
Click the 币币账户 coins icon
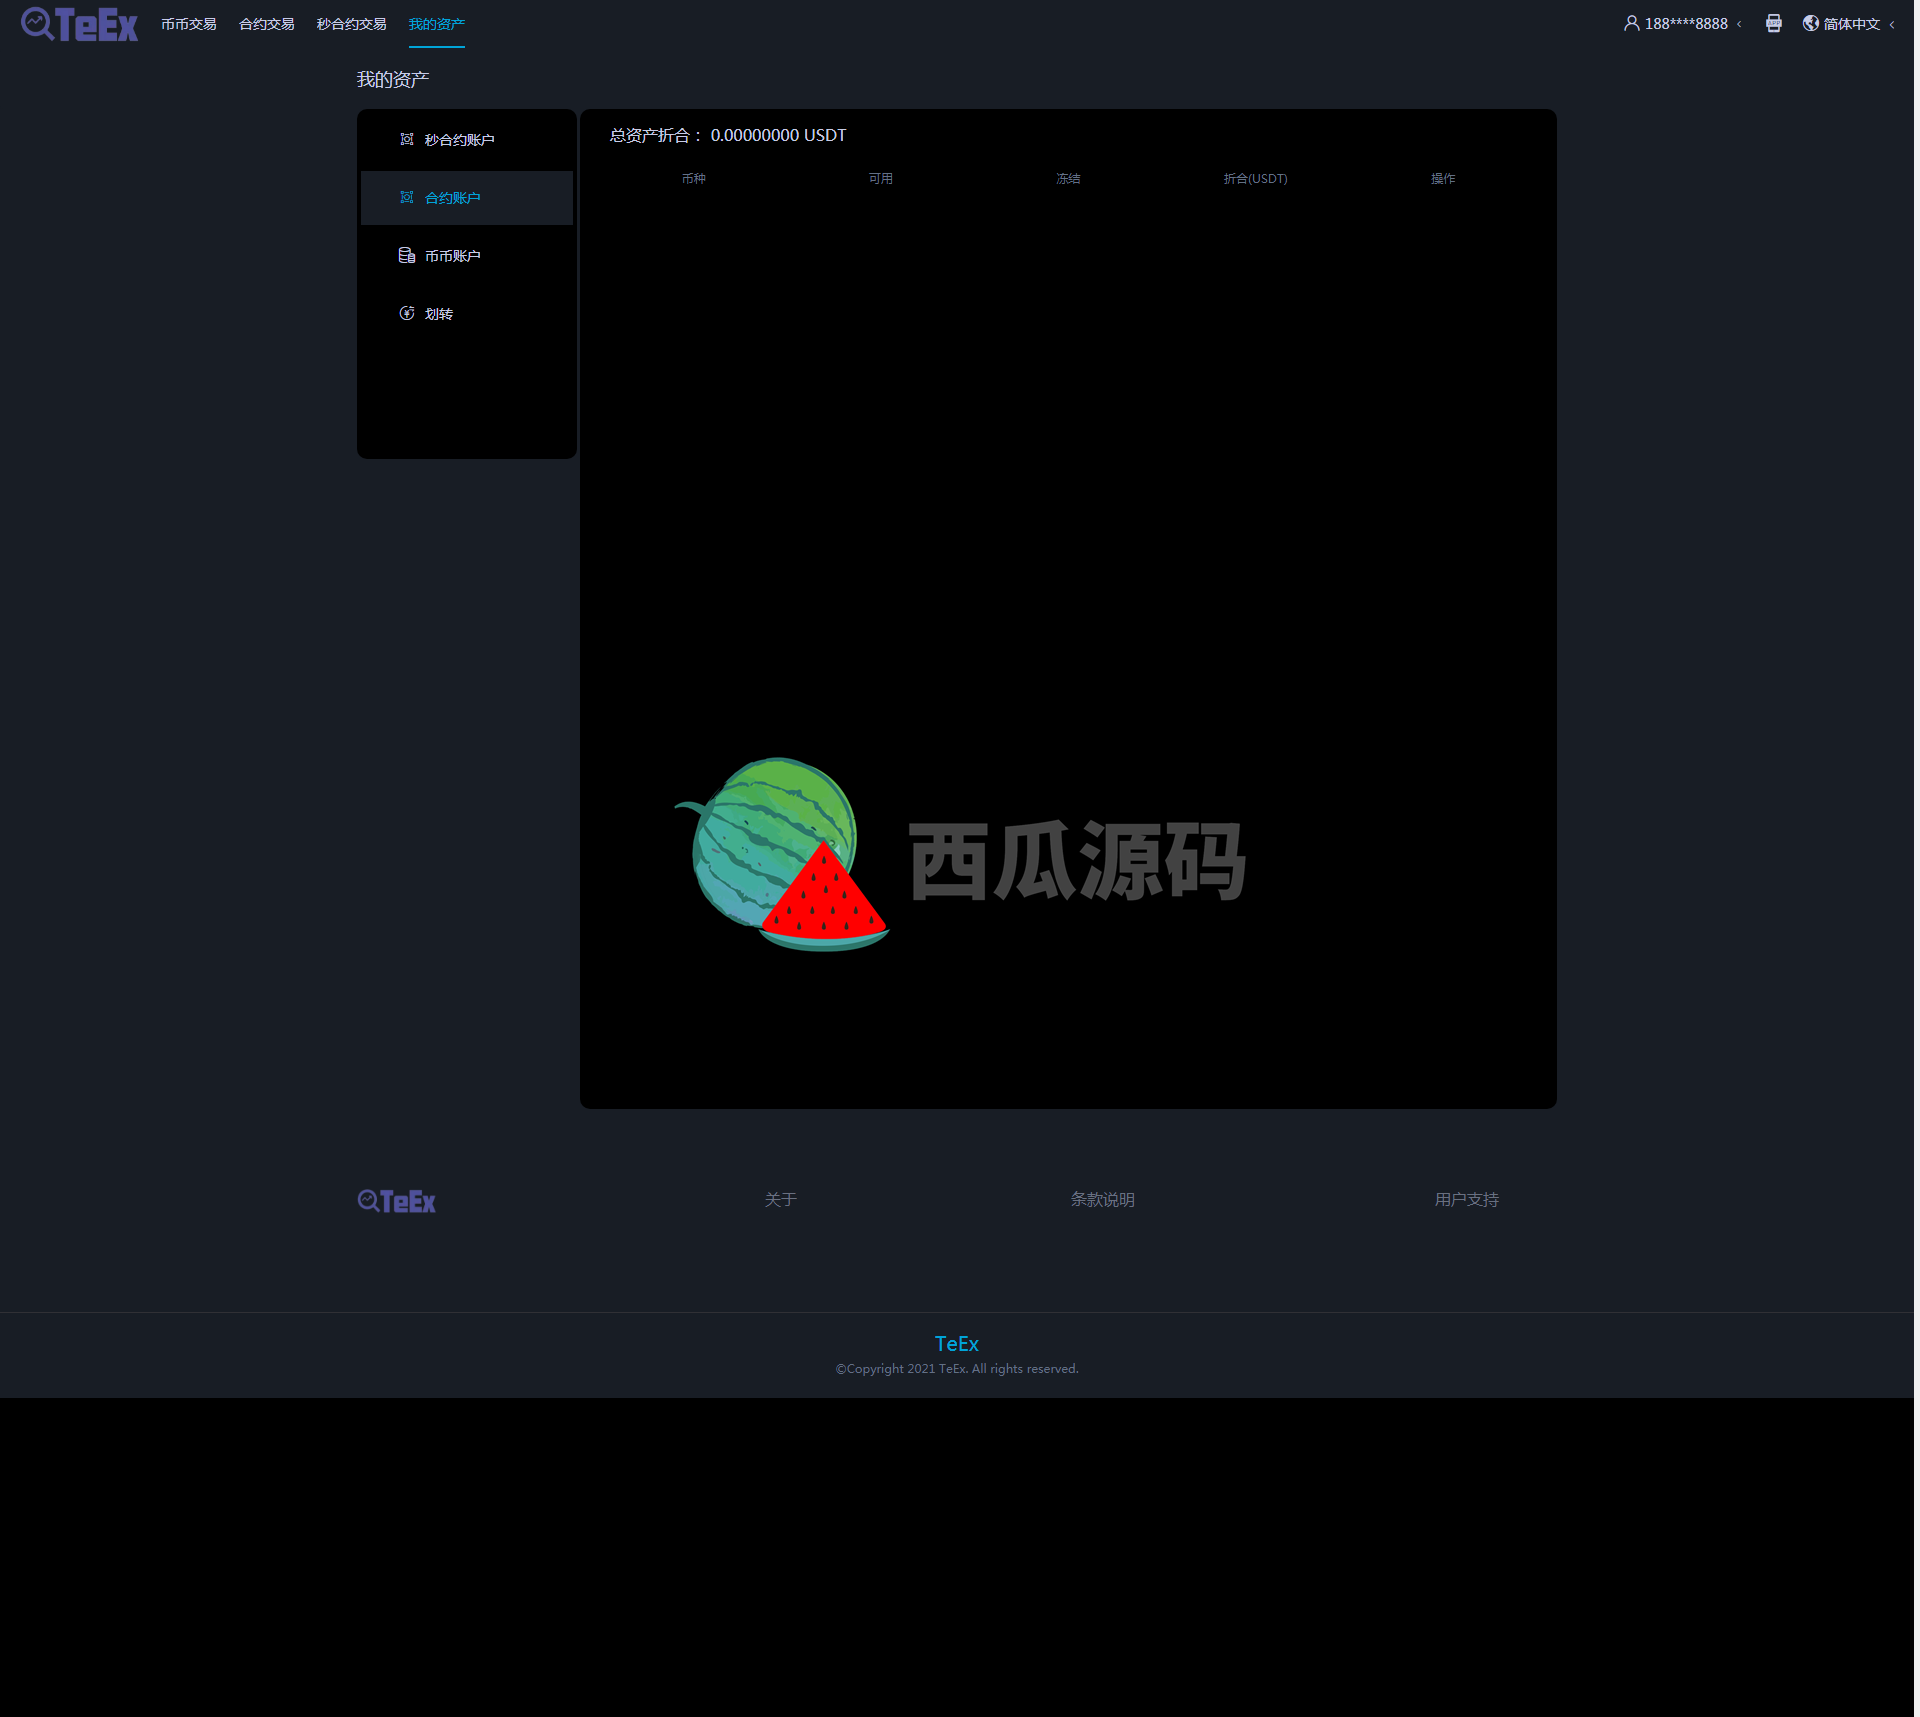407,255
